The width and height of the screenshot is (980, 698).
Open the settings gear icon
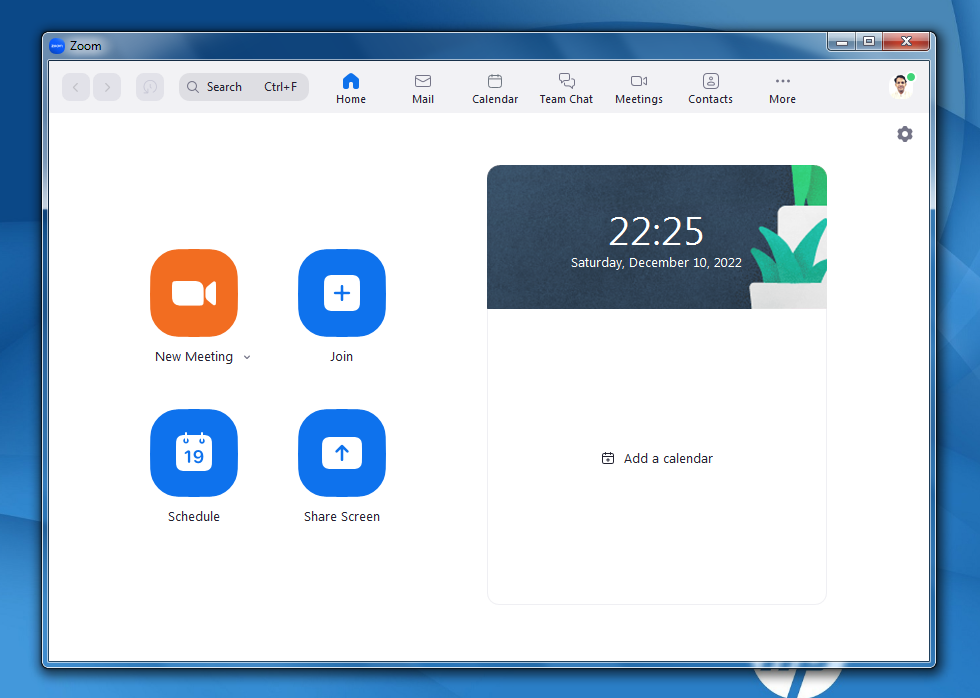[x=905, y=134]
